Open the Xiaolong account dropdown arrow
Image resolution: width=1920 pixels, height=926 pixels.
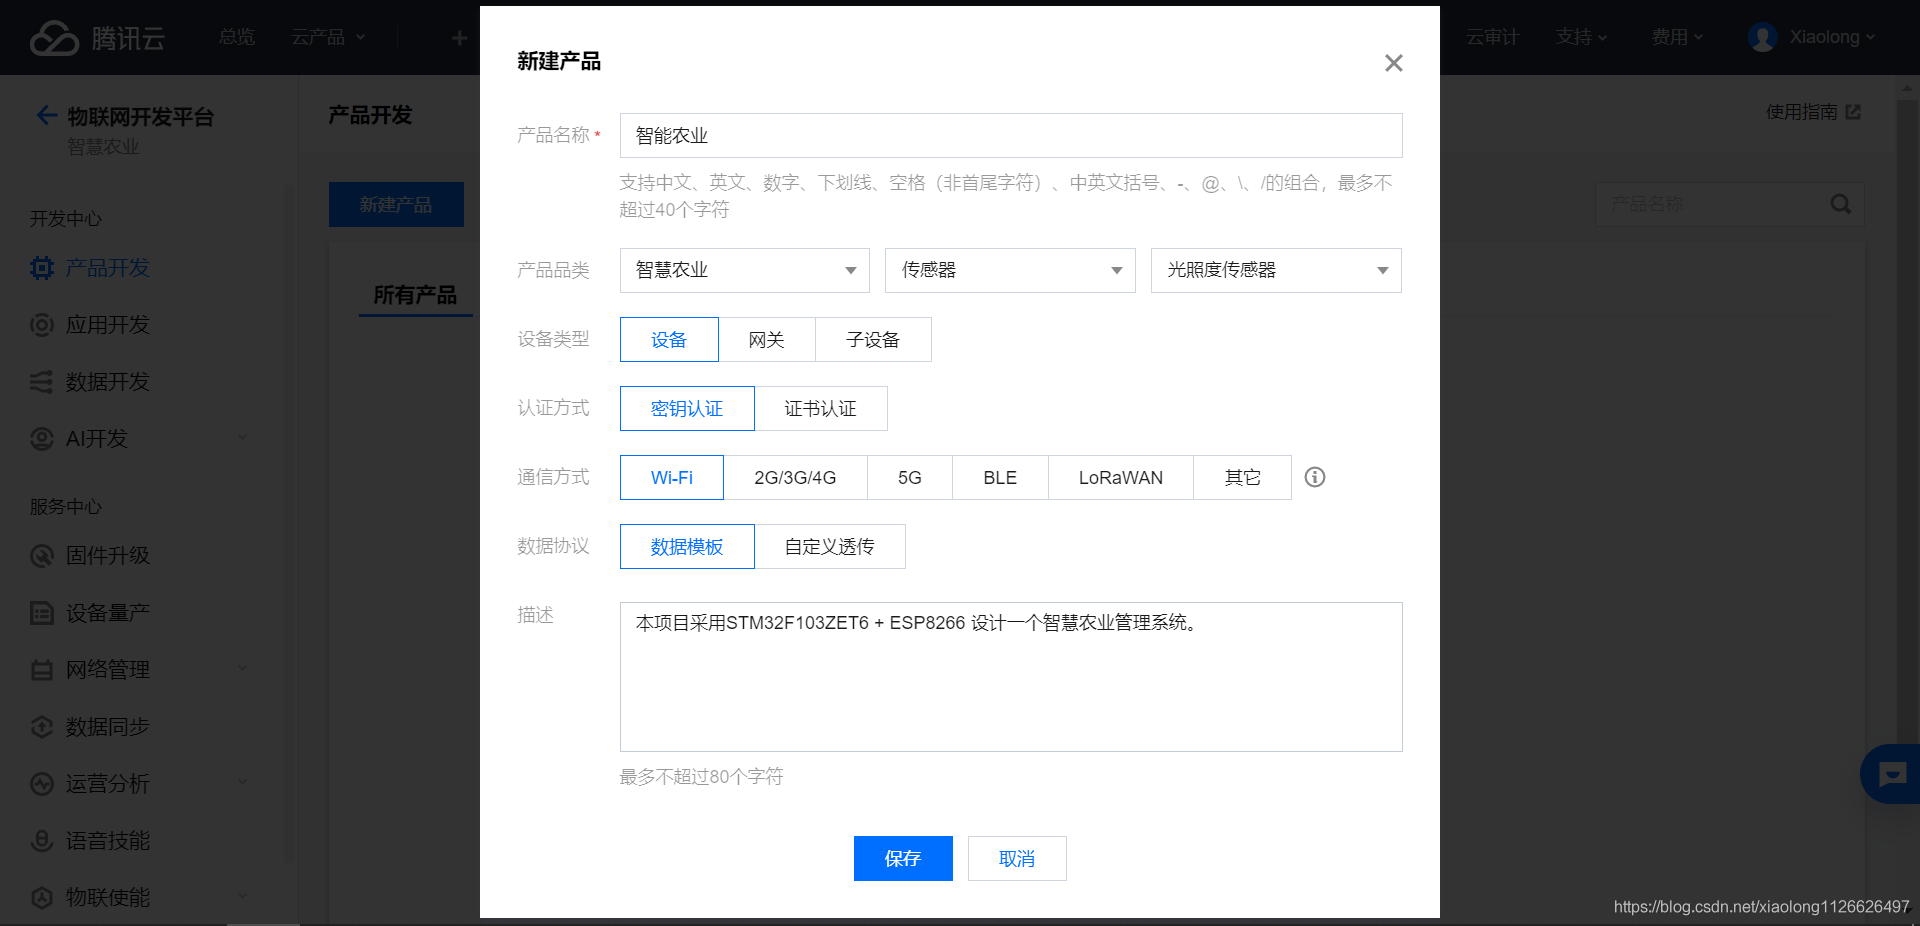tap(1870, 38)
